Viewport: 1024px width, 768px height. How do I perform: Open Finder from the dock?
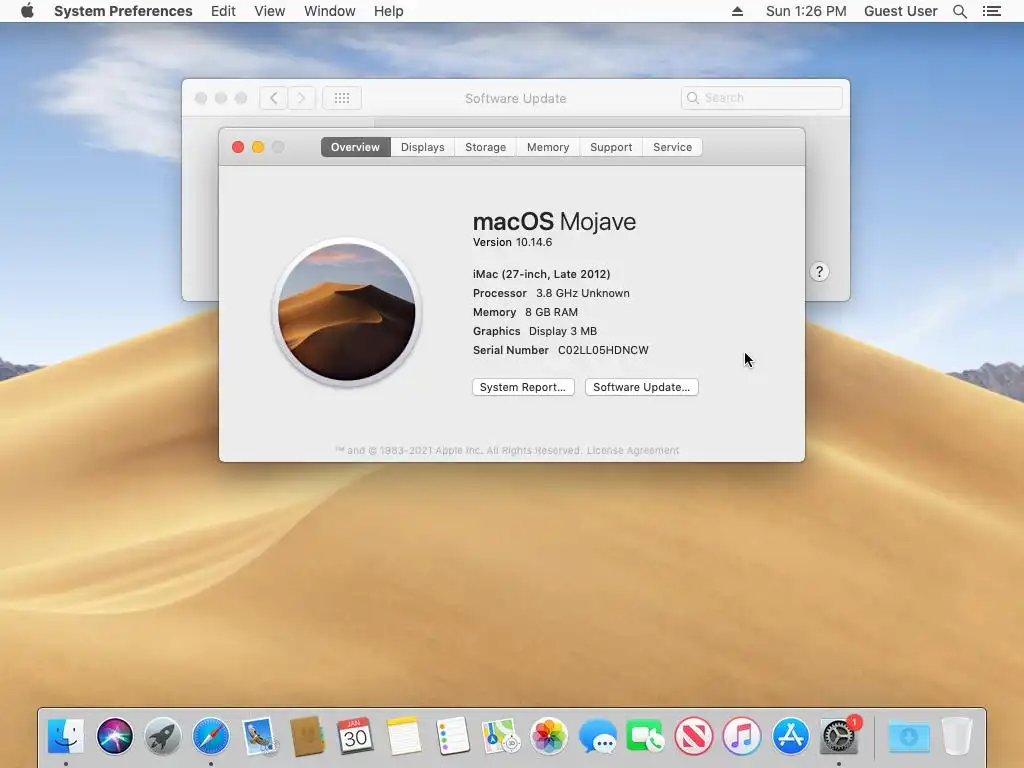tap(66, 736)
